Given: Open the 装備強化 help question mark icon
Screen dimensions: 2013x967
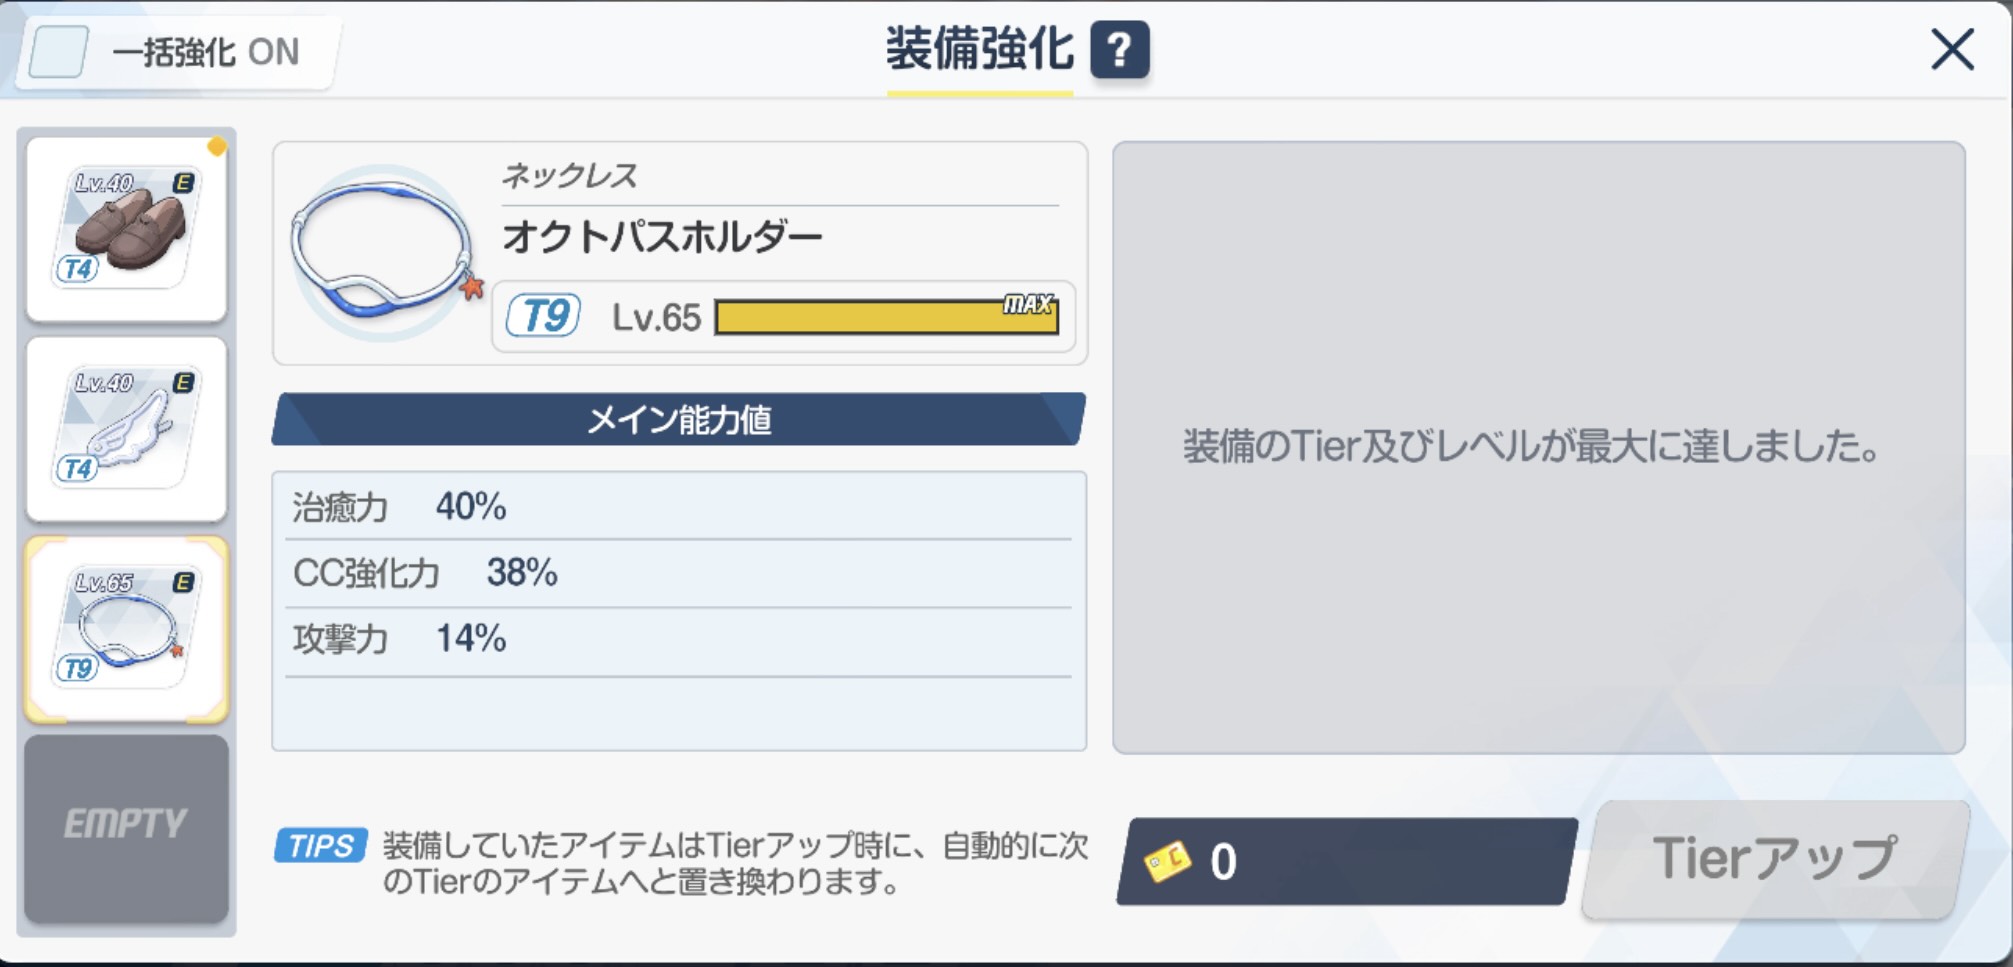Looking at the screenshot, I should coord(1122,50).
